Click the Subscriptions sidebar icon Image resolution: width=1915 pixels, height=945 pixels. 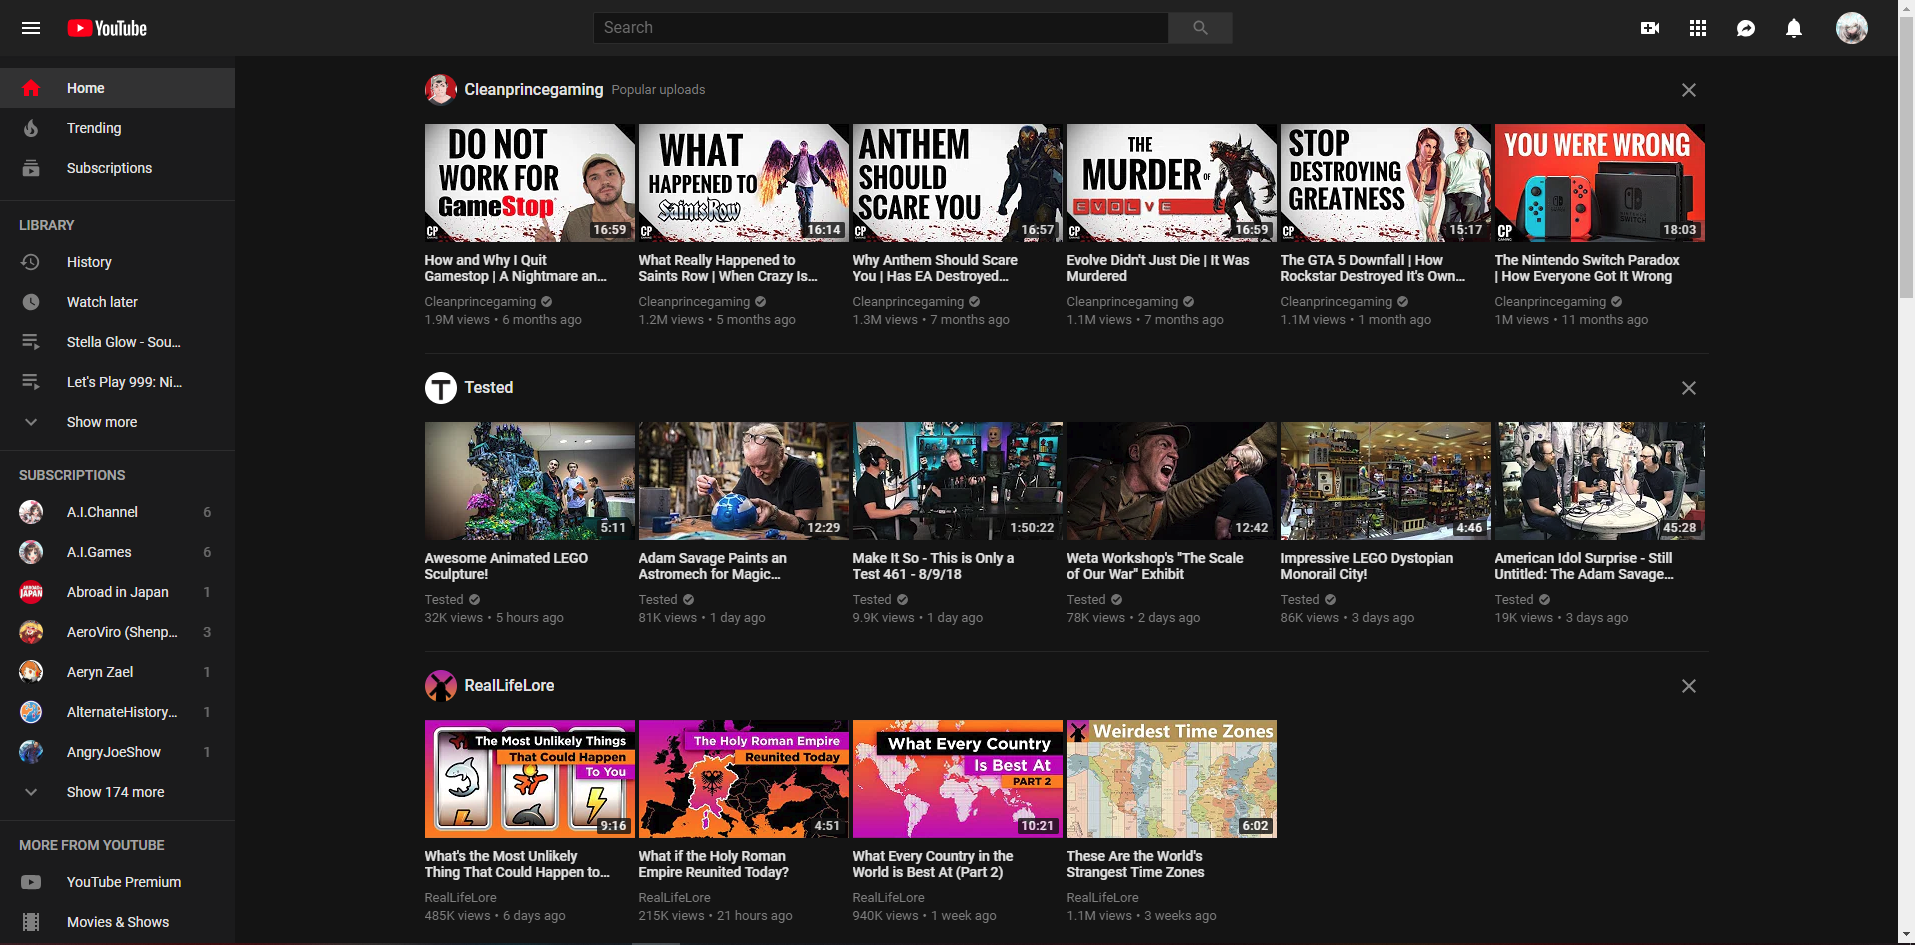click(x=31, y=168)
